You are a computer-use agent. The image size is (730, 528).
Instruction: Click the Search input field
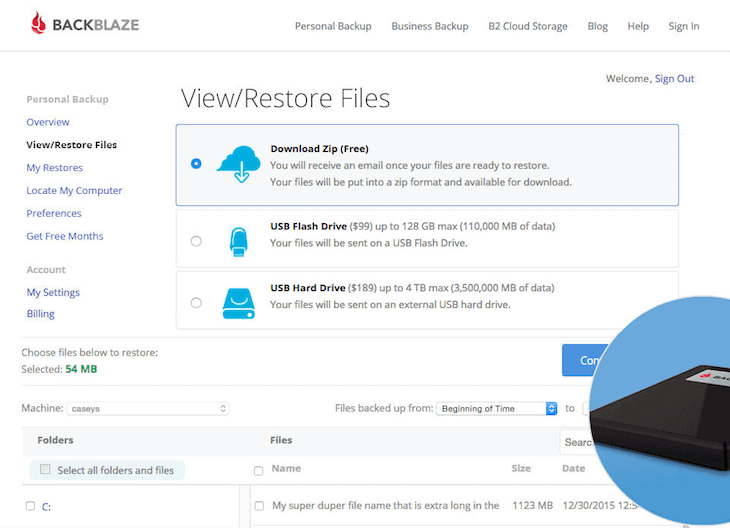coord(575,442)
